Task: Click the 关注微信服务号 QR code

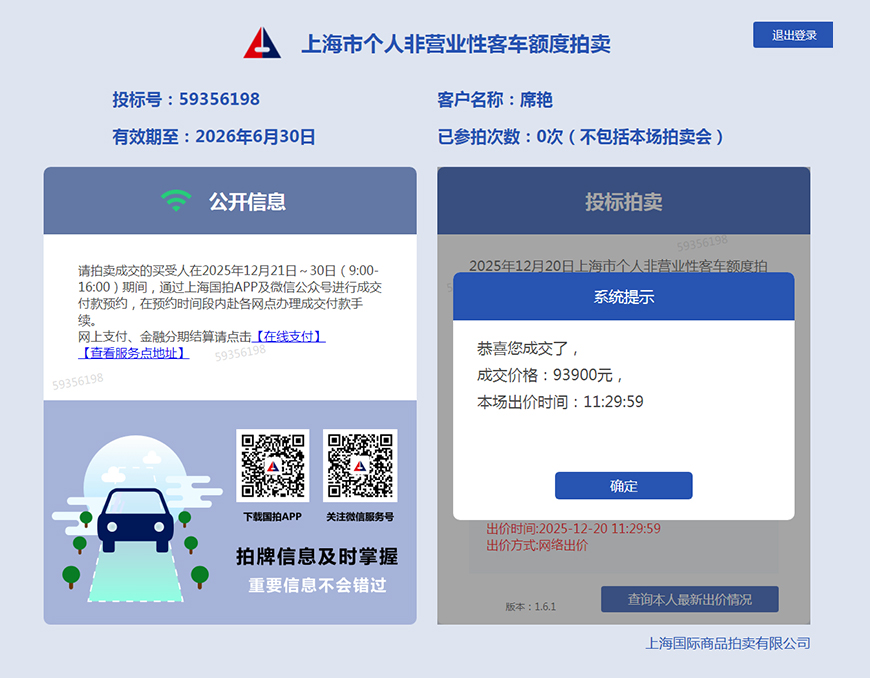Action: 360,465
